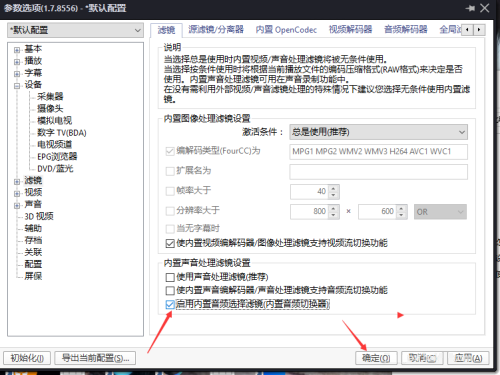
Task: Switch to the 滤镜 tab
Action: [x=166, y=30]
